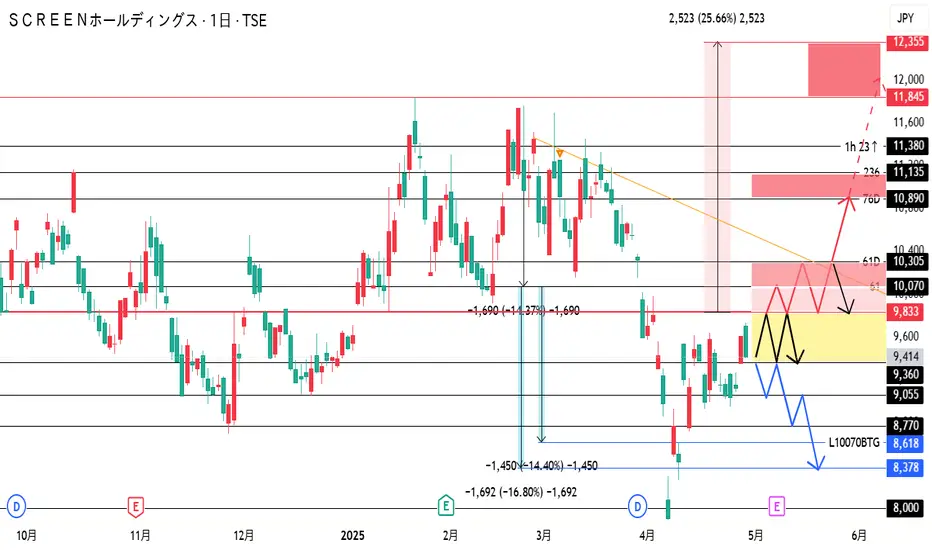Click the 1h 23↑ line label
932x550 pixels.
(x=861, y=146)
